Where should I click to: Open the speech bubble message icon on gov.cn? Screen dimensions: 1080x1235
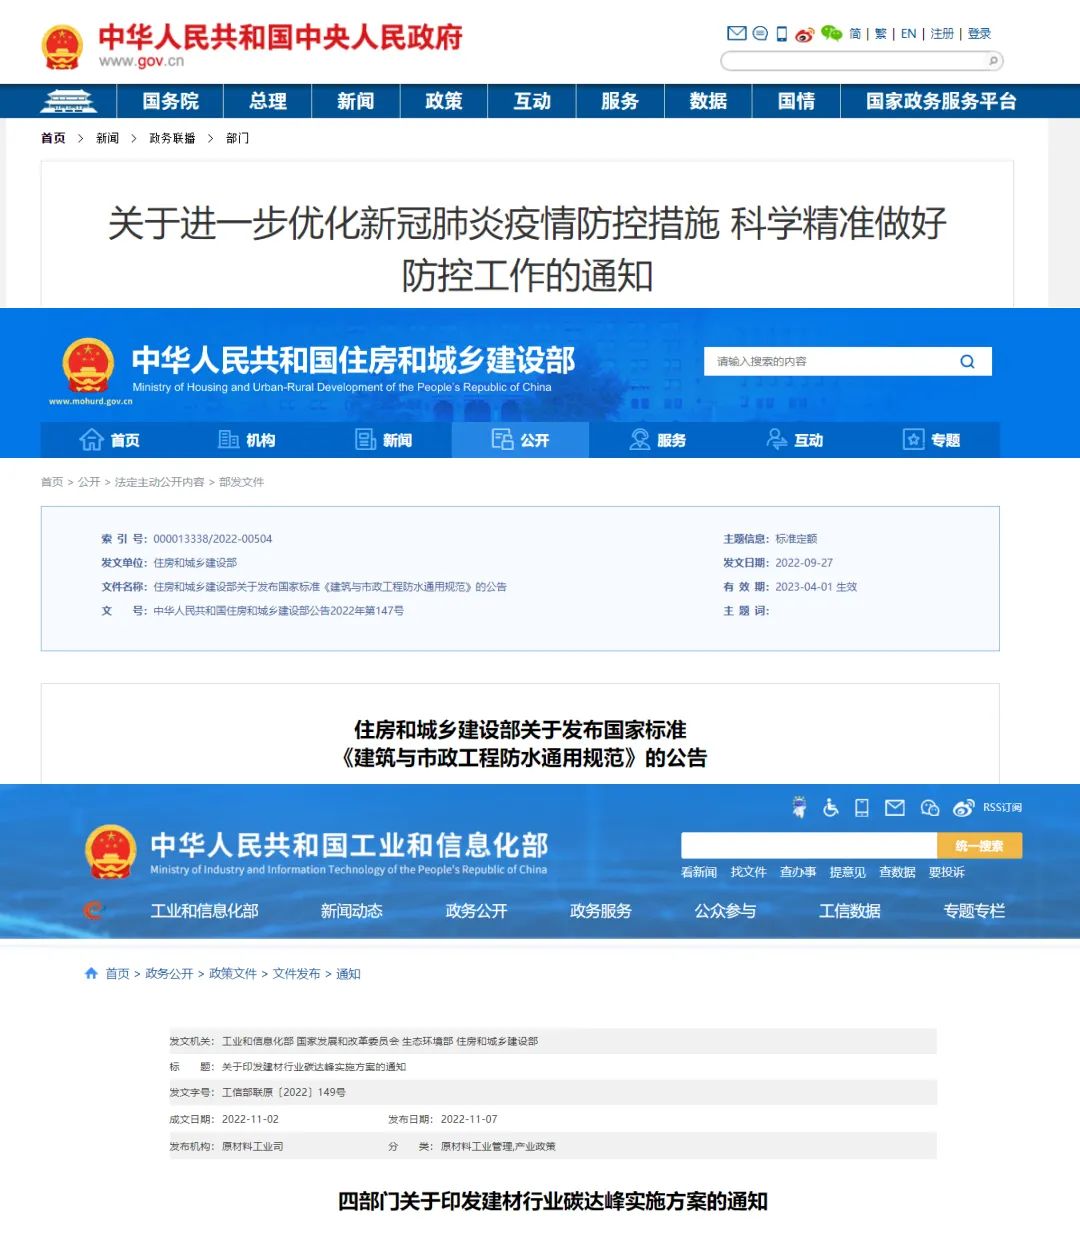760,33
